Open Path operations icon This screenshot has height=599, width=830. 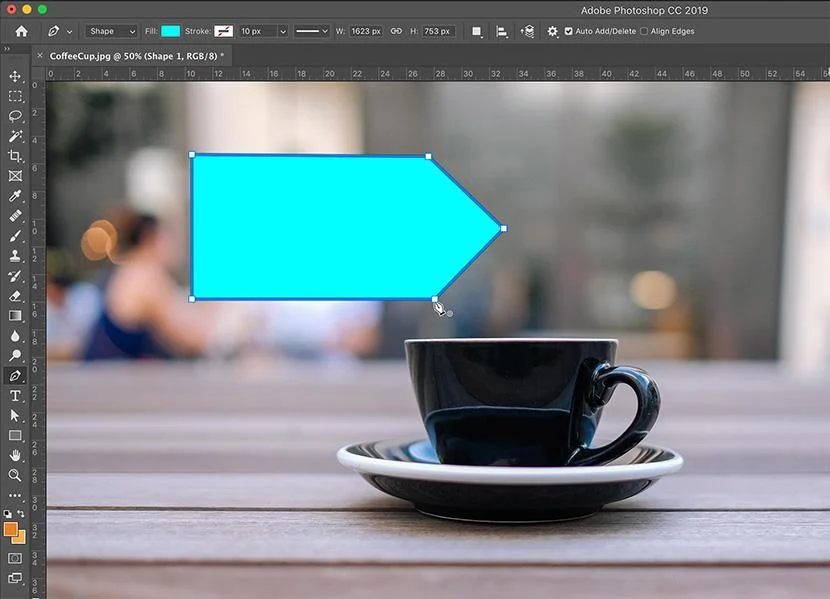click(x=477, y=31)
